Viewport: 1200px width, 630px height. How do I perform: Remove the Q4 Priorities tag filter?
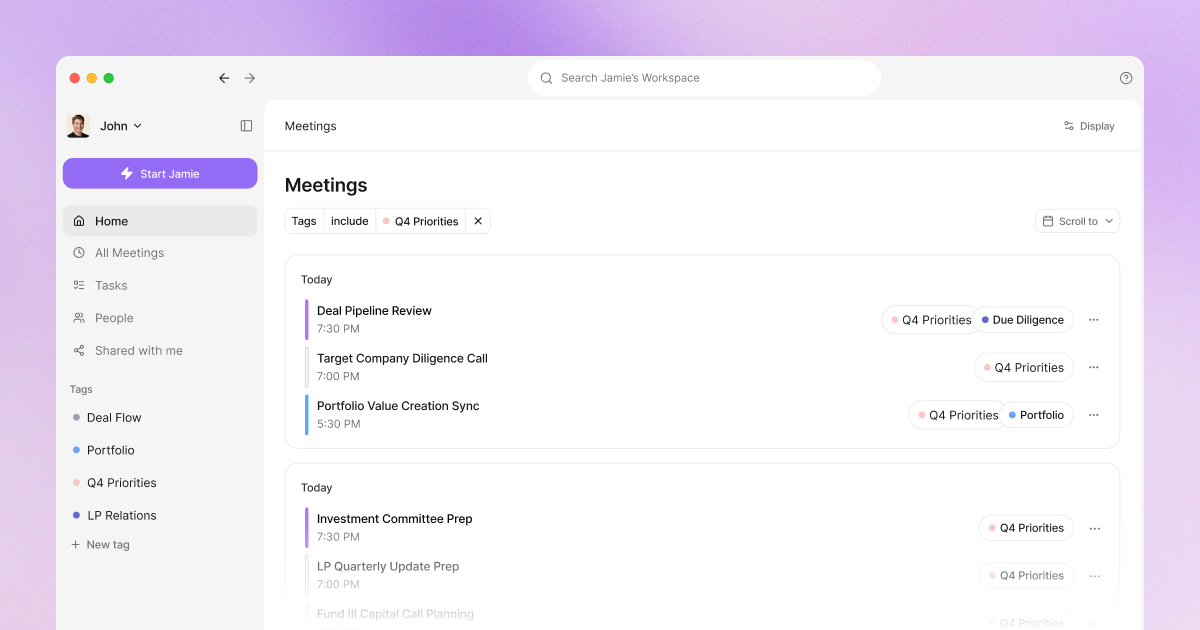pyautogui.click(x=478, y=221)
